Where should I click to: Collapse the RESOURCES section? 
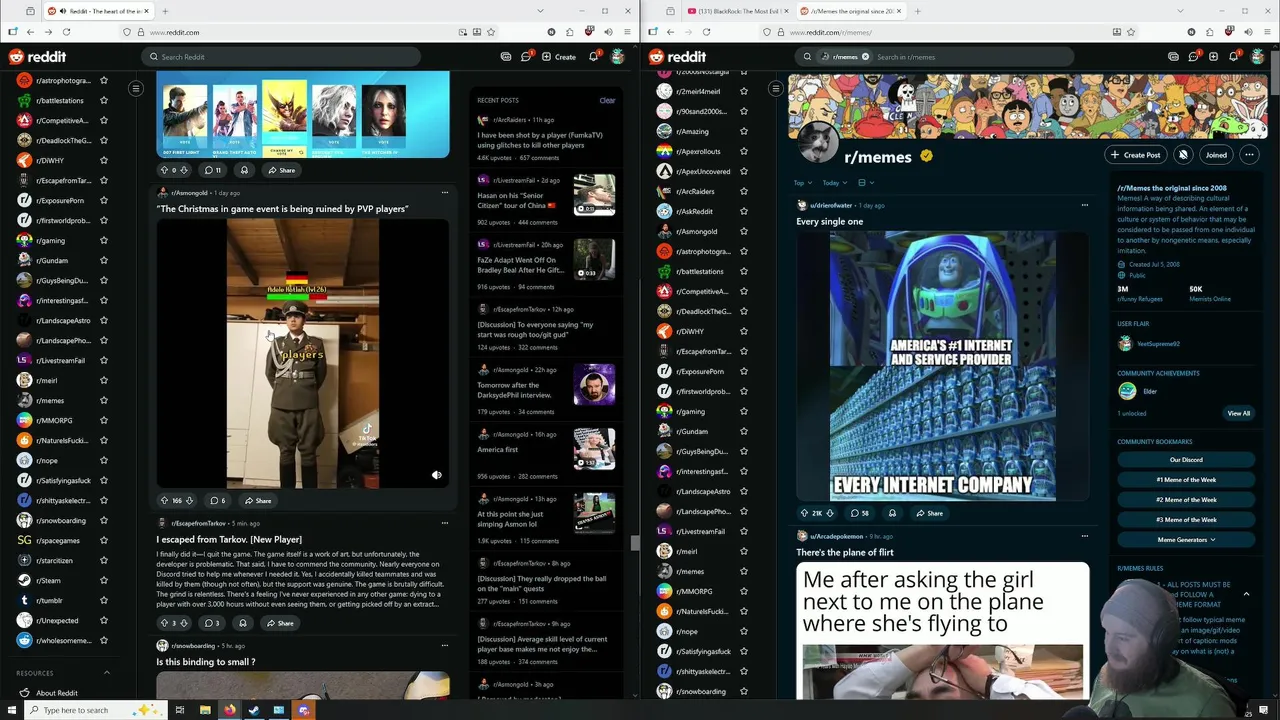tap(107, 673)
